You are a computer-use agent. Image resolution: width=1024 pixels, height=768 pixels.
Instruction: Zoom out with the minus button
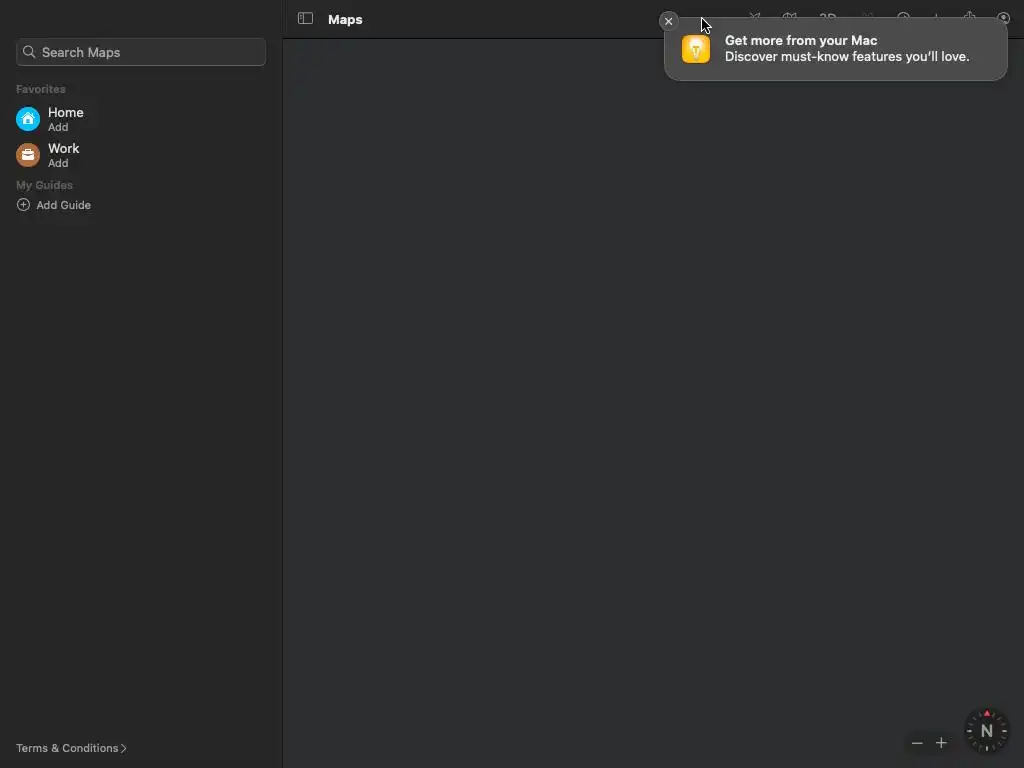[917, 743]
